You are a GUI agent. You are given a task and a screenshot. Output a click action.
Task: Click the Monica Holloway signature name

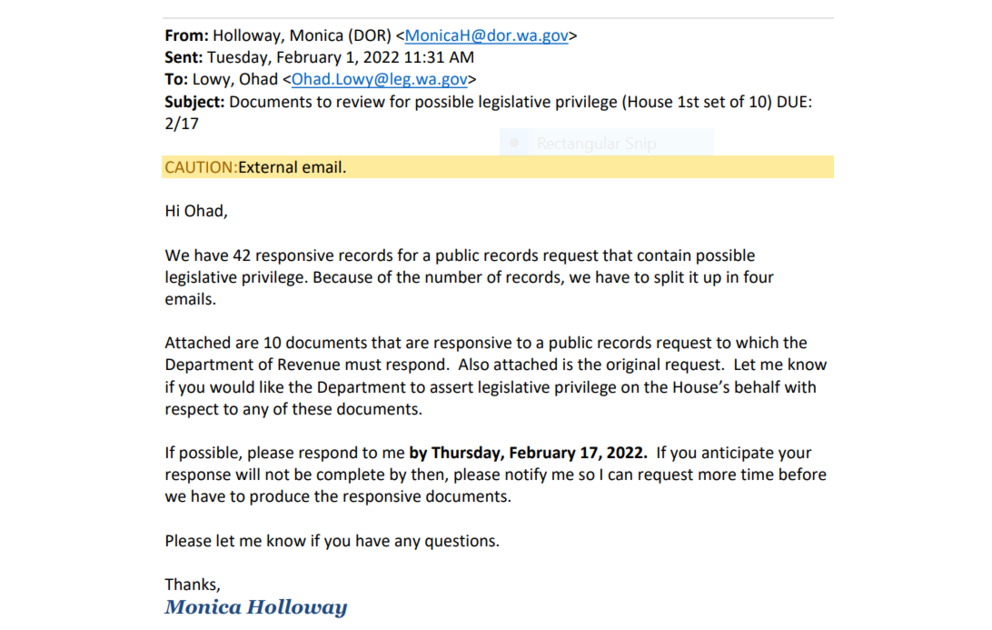[255, 607]
